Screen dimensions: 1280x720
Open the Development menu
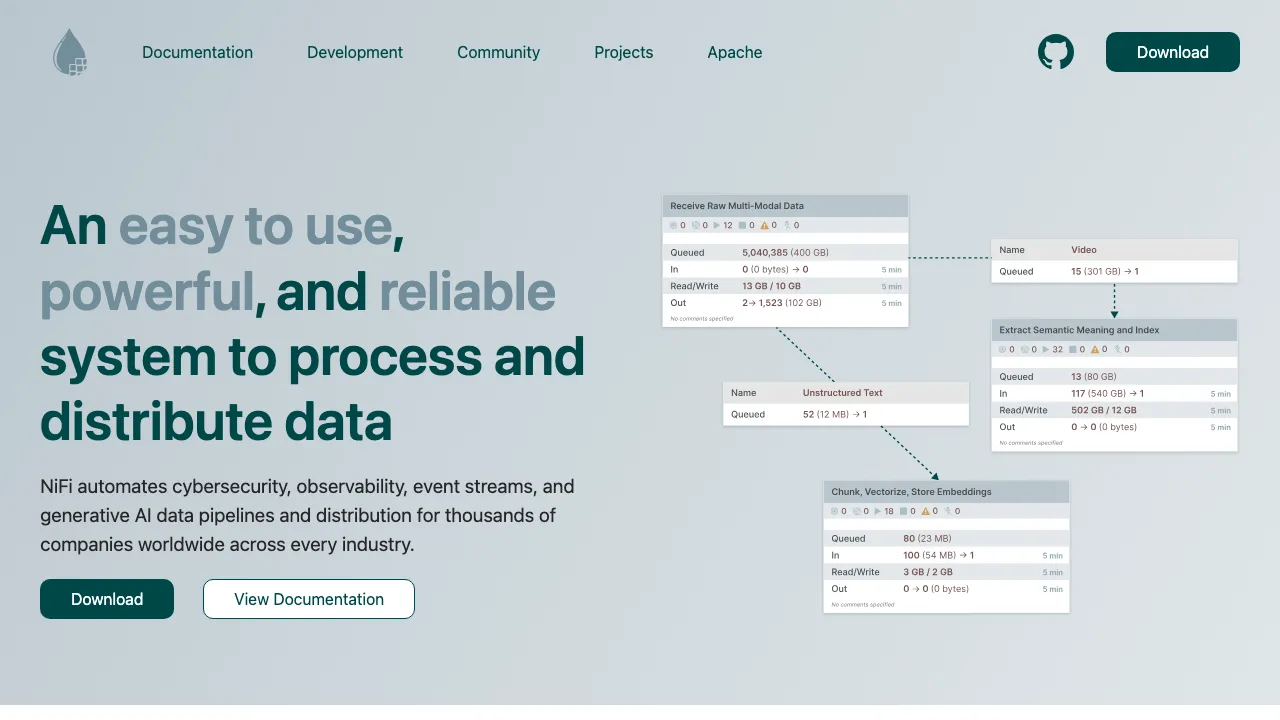[355, 52]
